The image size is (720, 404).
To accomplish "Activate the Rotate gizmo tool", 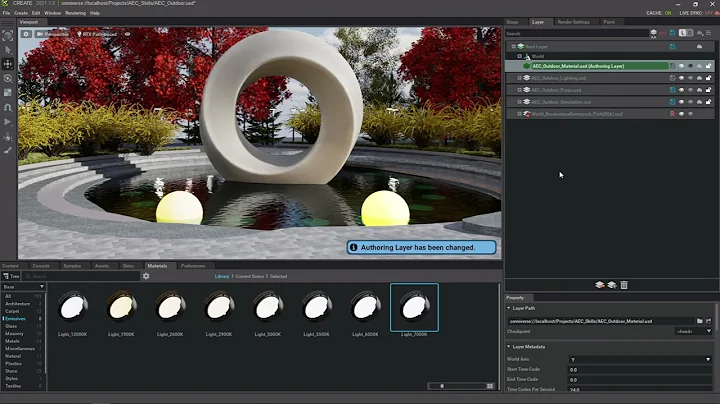I will 8,79.
